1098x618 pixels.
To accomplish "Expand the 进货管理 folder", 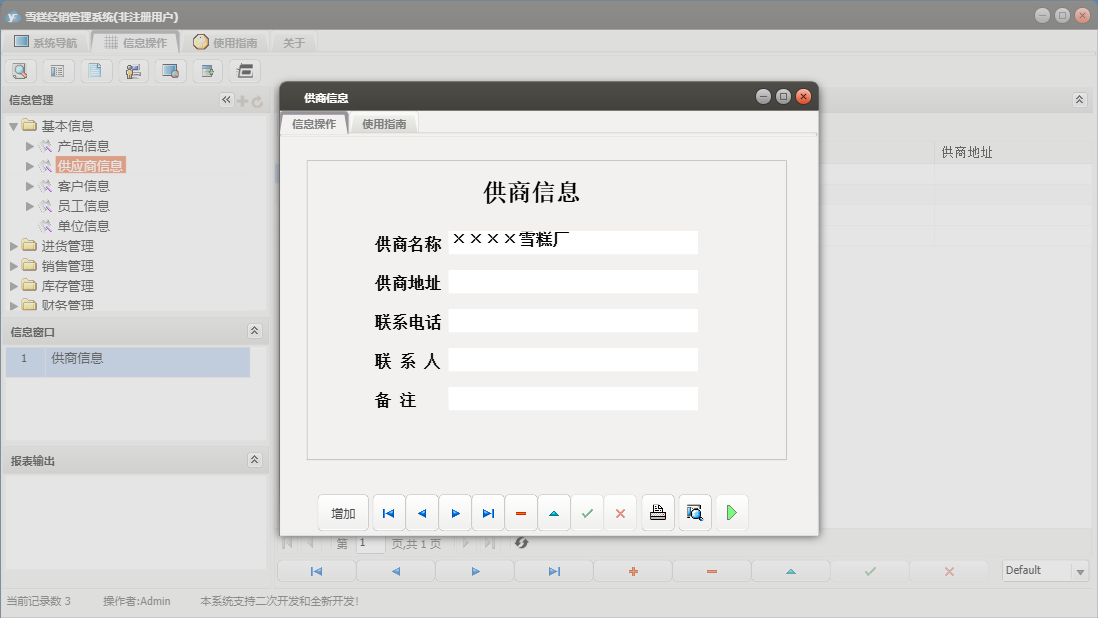I will click(x=15, y=245).
